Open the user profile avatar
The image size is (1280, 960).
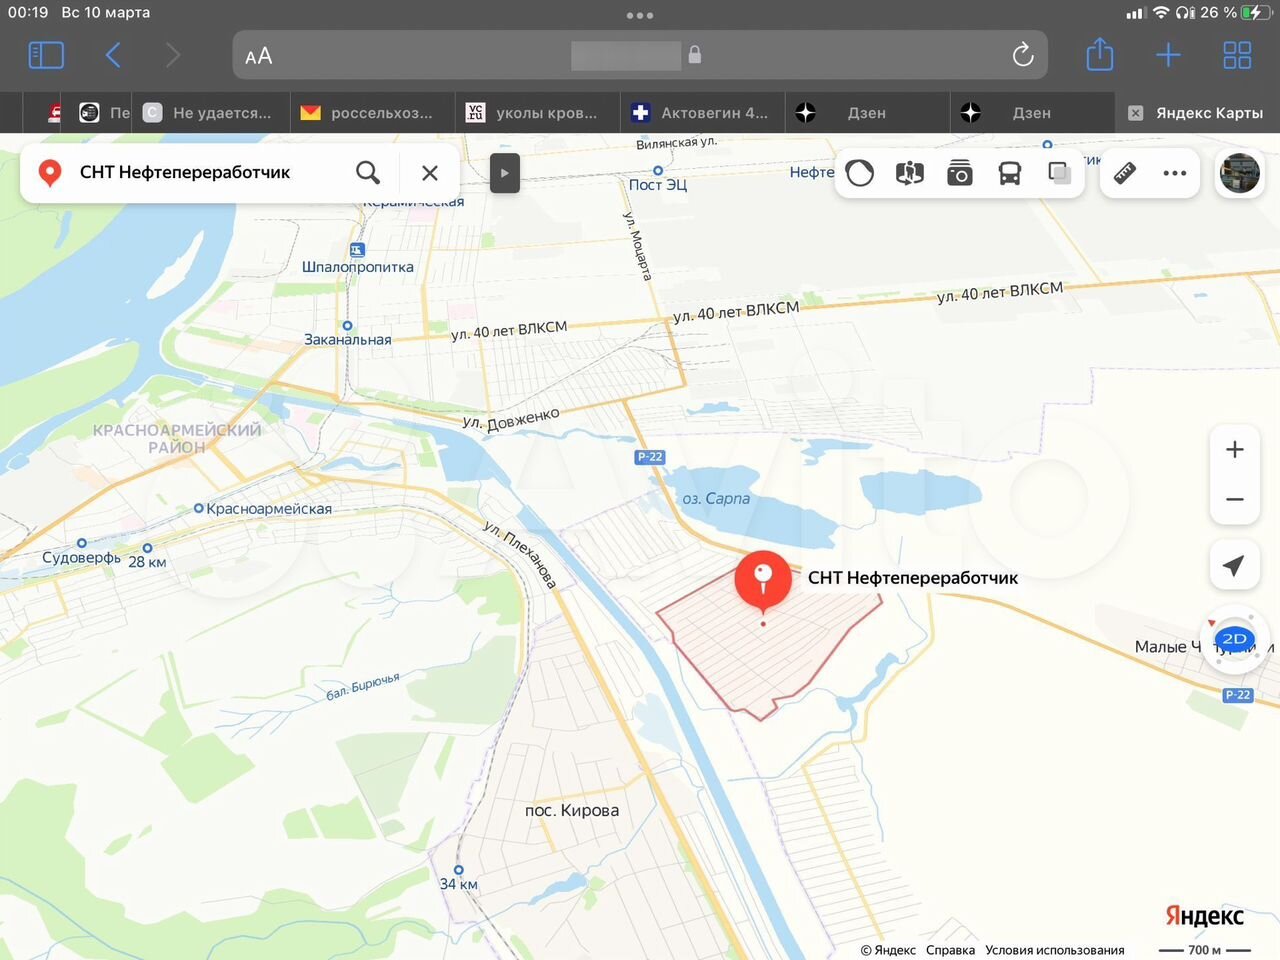1240,173
